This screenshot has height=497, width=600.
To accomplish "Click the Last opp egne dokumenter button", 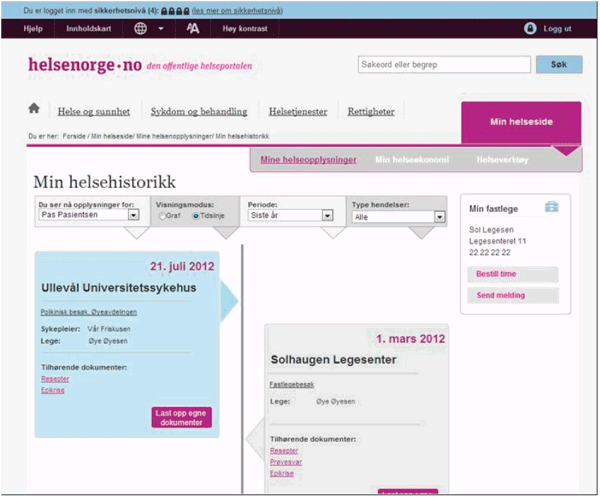I will coord(181,417).
